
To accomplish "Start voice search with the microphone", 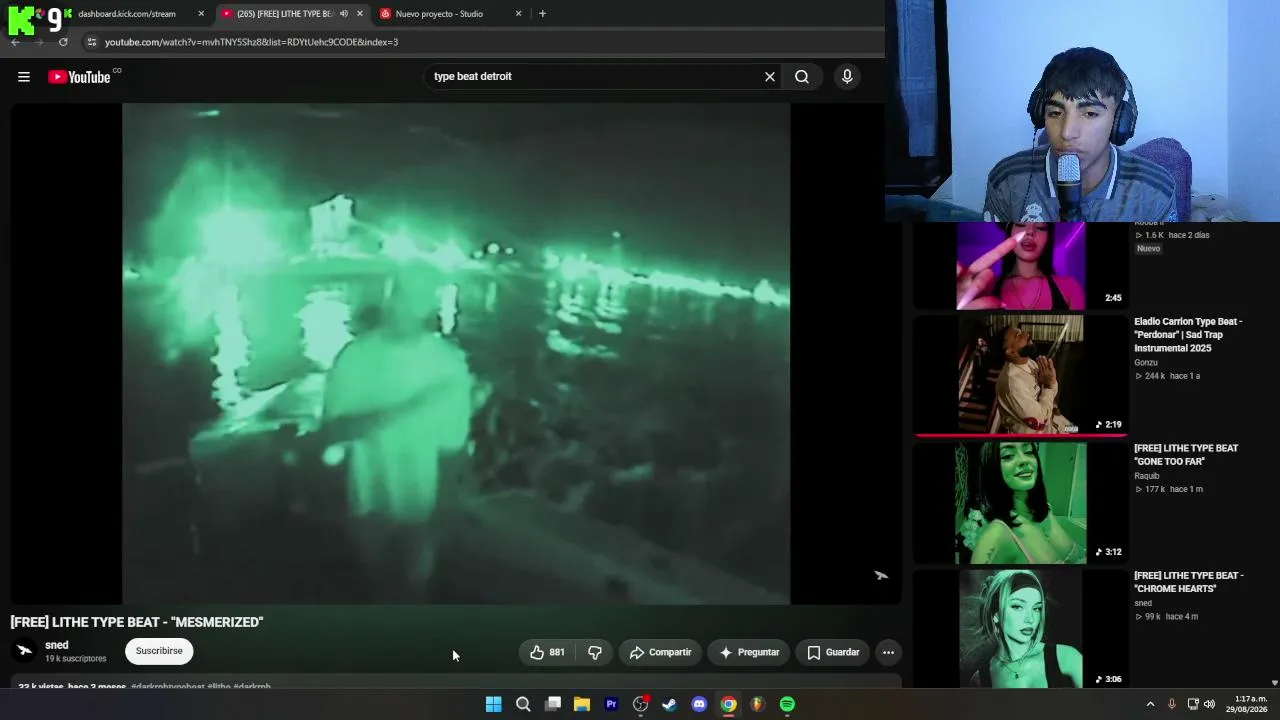I will tap(847, 77).
